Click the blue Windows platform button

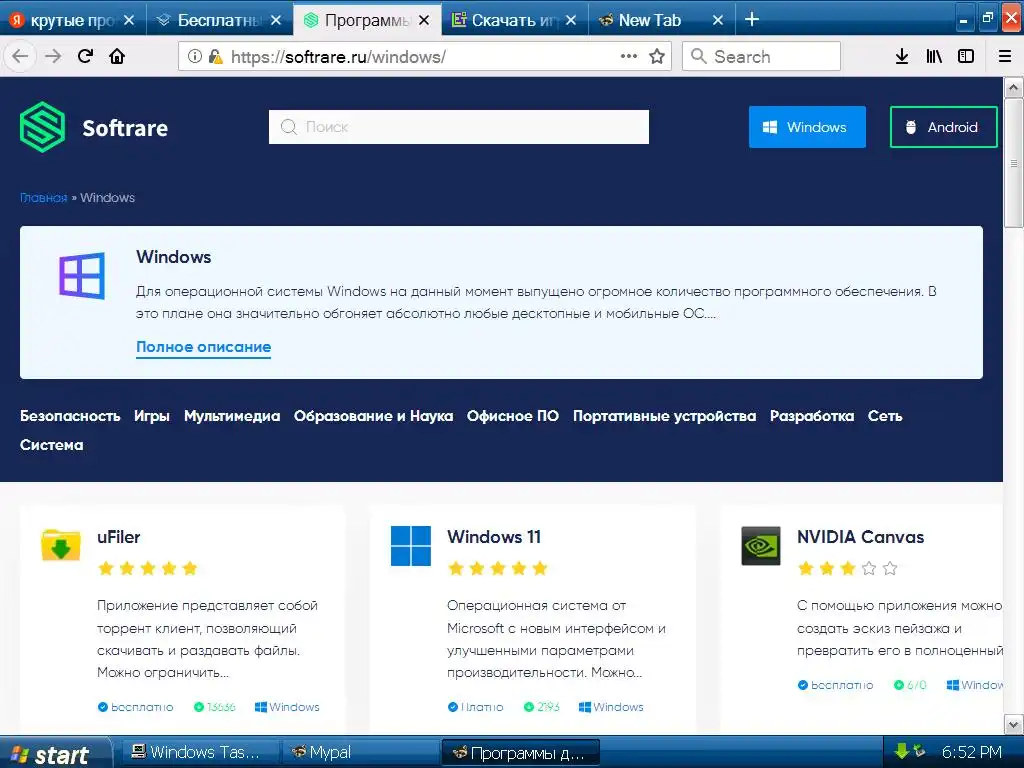[x=807, y=127]
